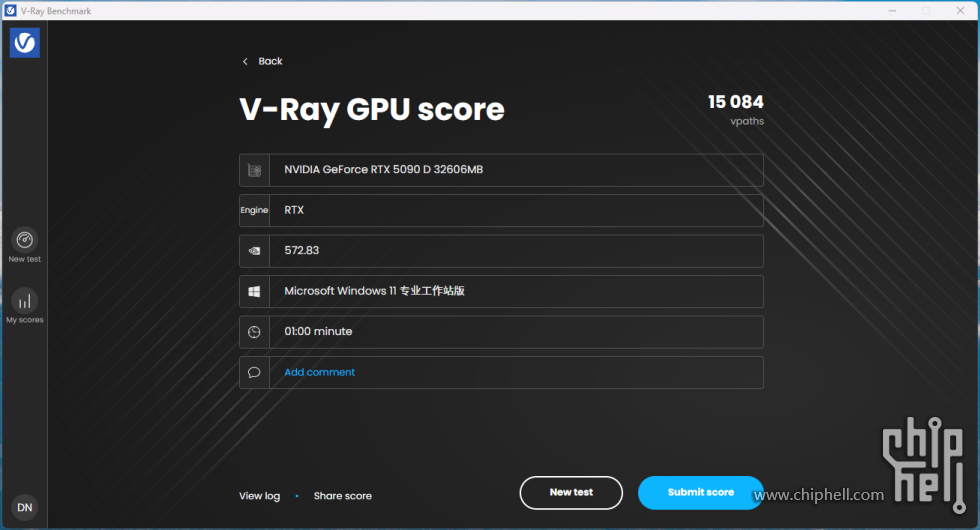Screen dimensions: 980x530
Task: Click the RTX engine value
Action: (x=294, y=210)
